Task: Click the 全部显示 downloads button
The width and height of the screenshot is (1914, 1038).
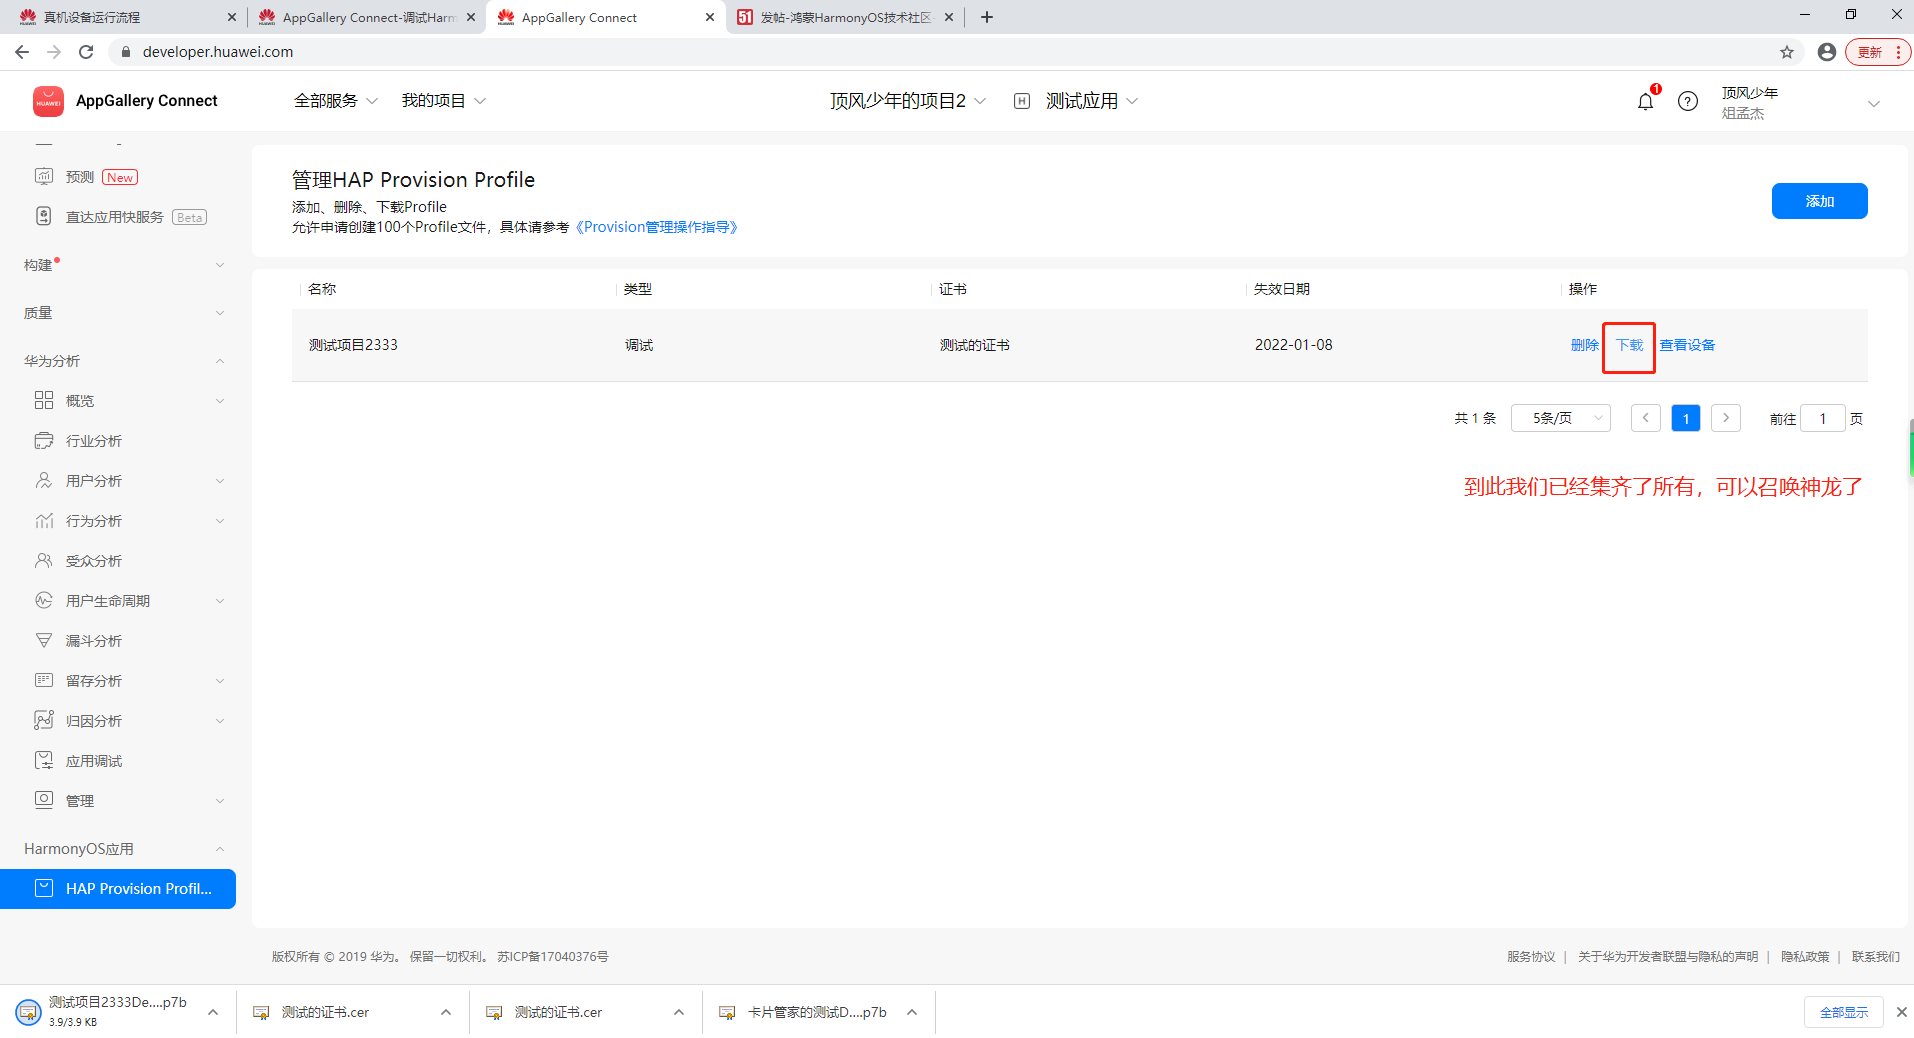Action: [x=1843, y=1012]
